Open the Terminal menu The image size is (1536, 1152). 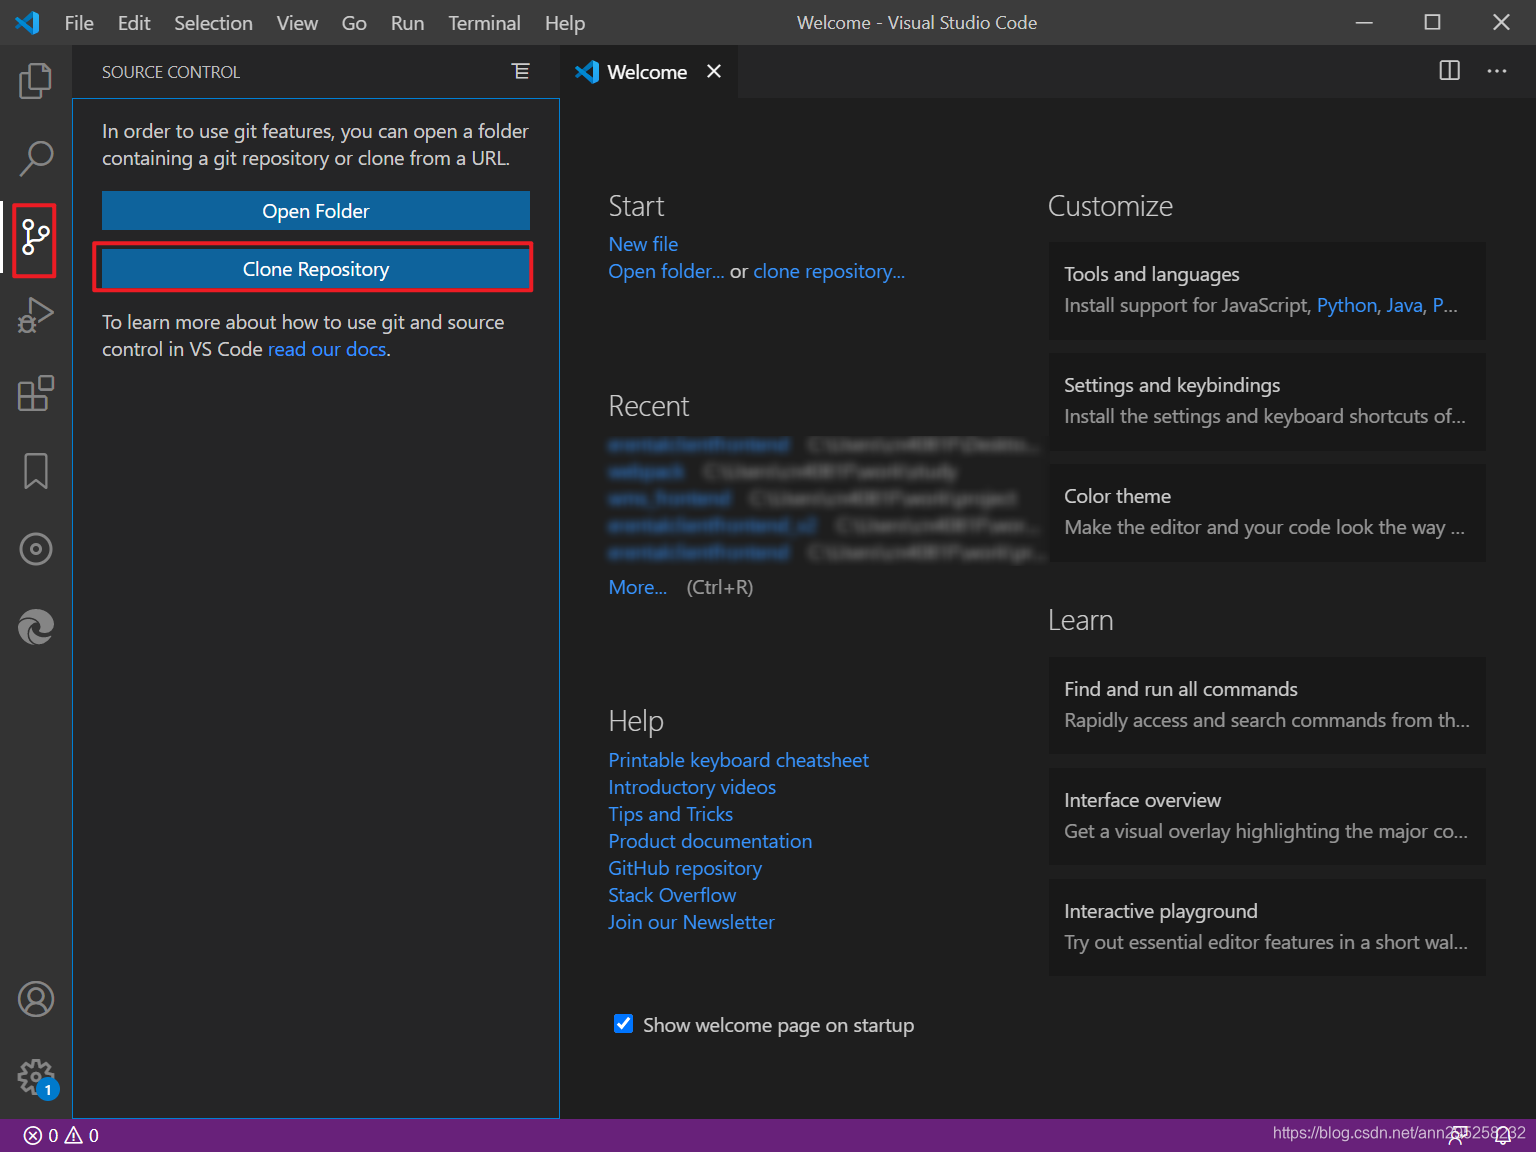pyautogui.click(x=484, y=22)
